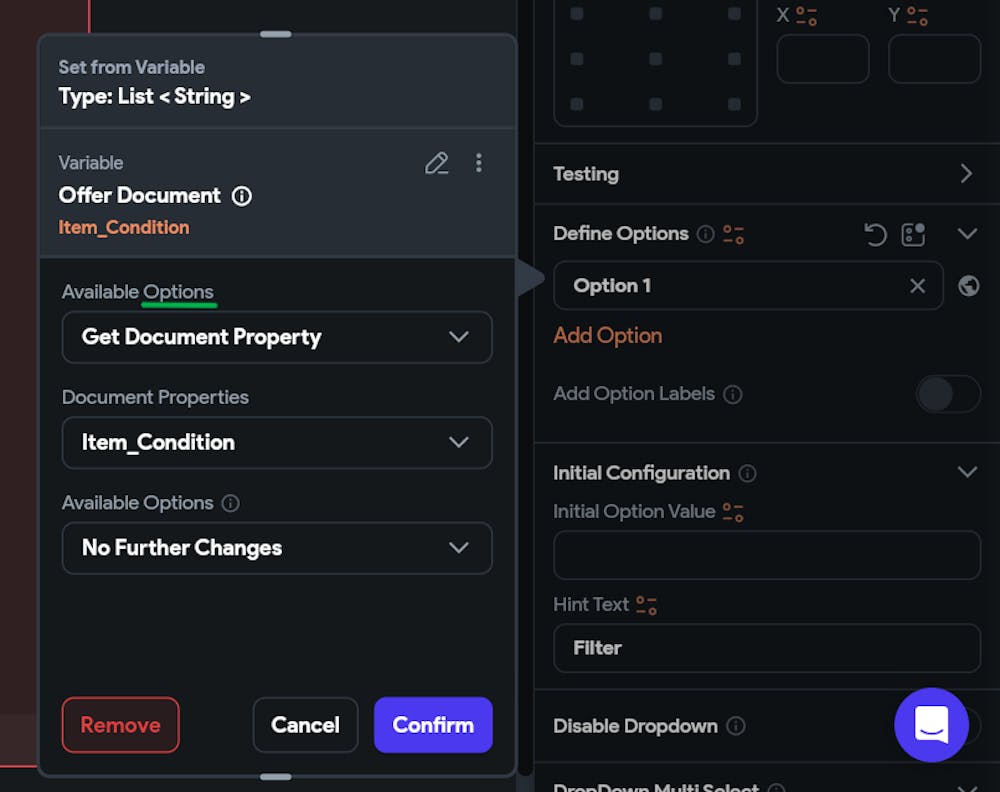Open the Item_Condition document properties dropdown
The width and height of the screenshot is (1000, 792).
(277, 443)
